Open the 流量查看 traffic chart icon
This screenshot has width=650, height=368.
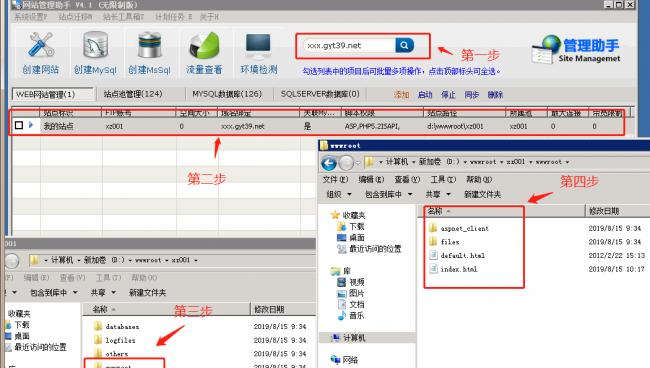(204, 45)
